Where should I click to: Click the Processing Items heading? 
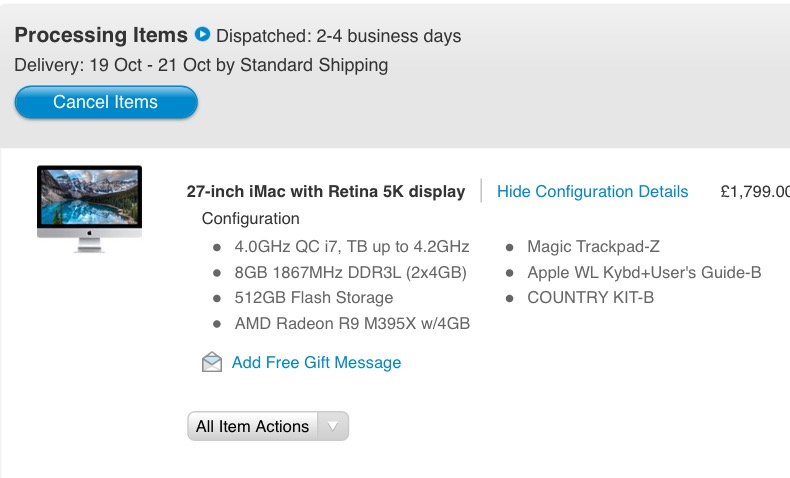[x=101, y=35]
